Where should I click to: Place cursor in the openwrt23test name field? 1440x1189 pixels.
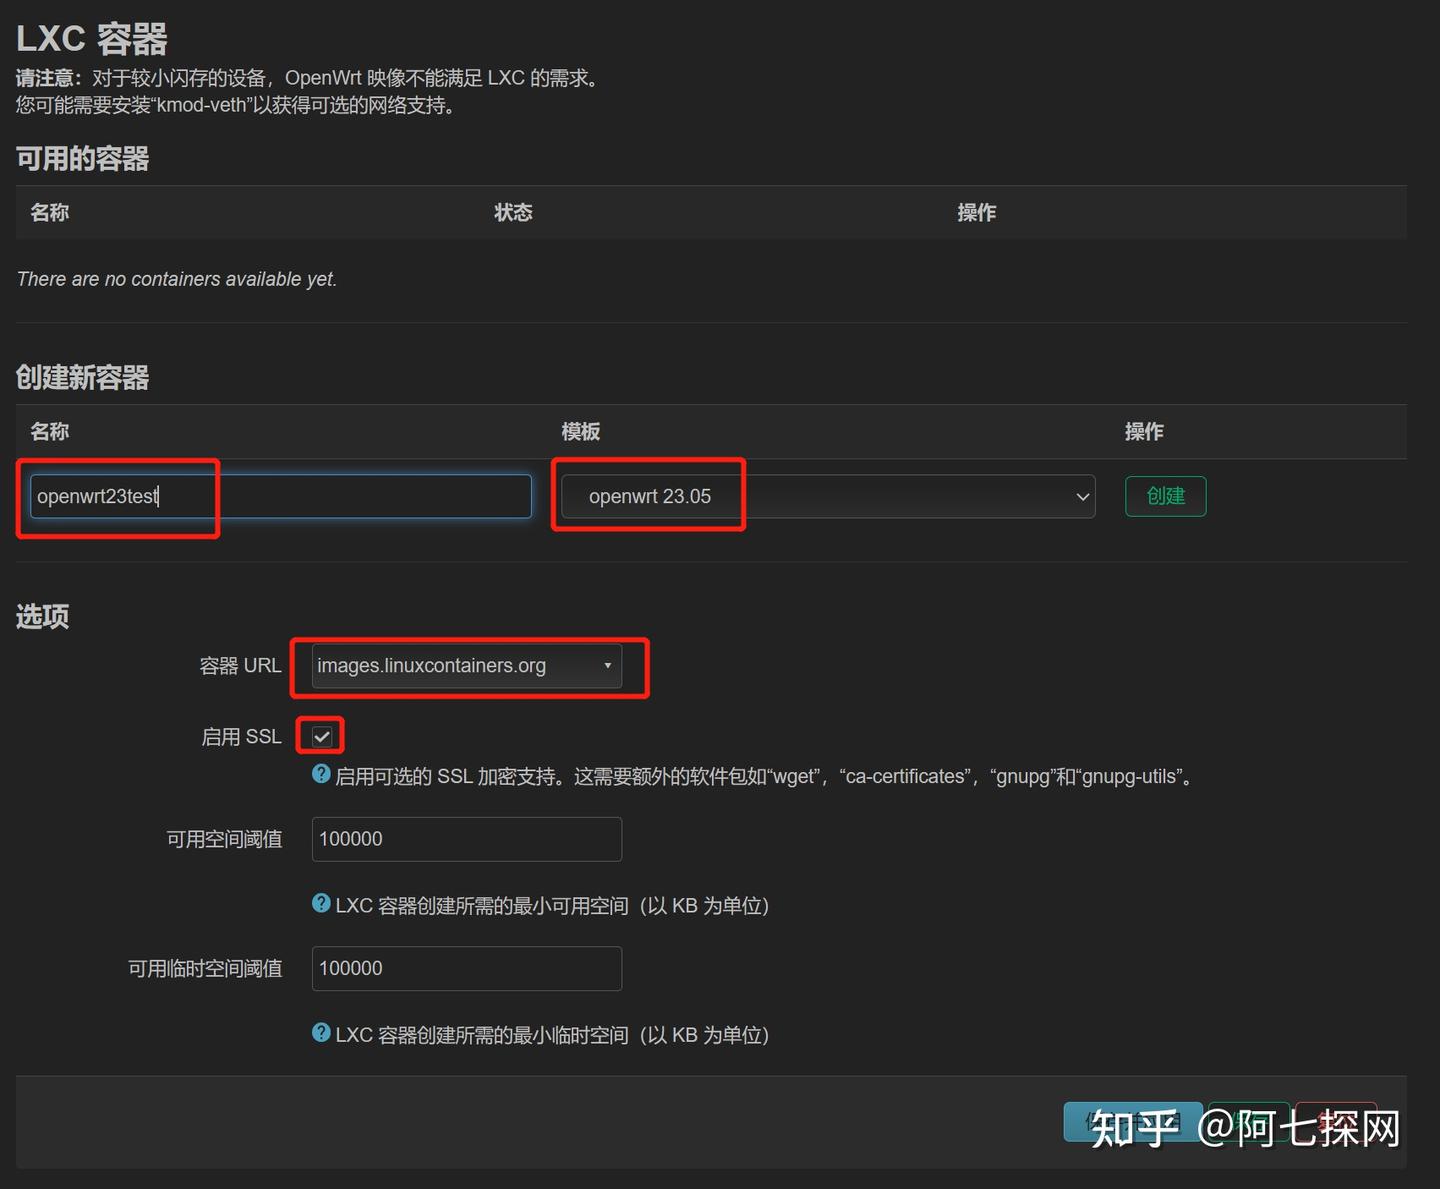click(x=275, y=496)
